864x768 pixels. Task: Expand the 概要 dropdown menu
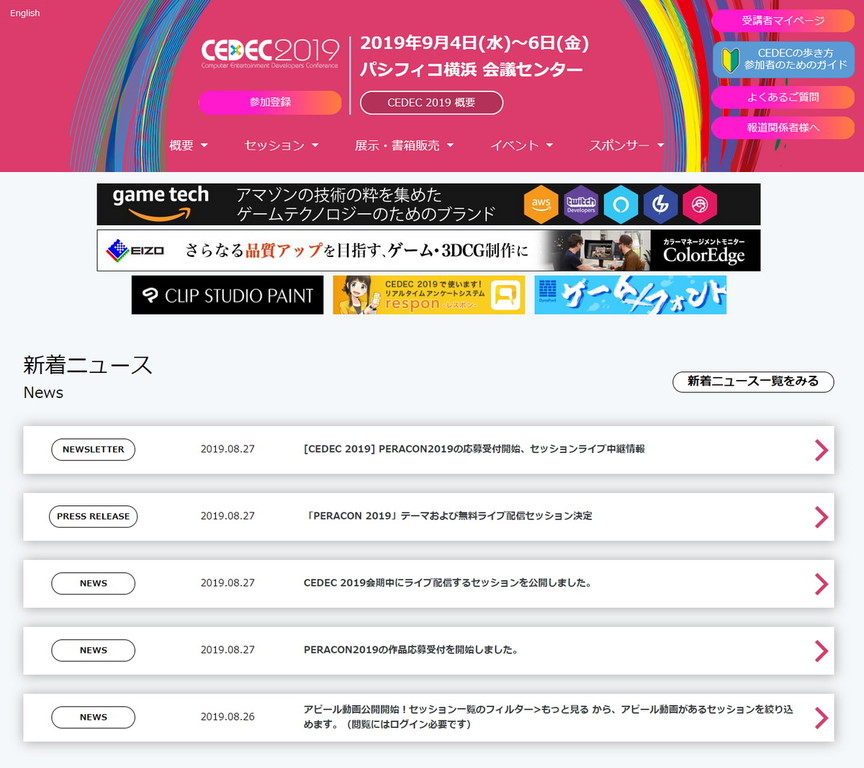[188, 145]
